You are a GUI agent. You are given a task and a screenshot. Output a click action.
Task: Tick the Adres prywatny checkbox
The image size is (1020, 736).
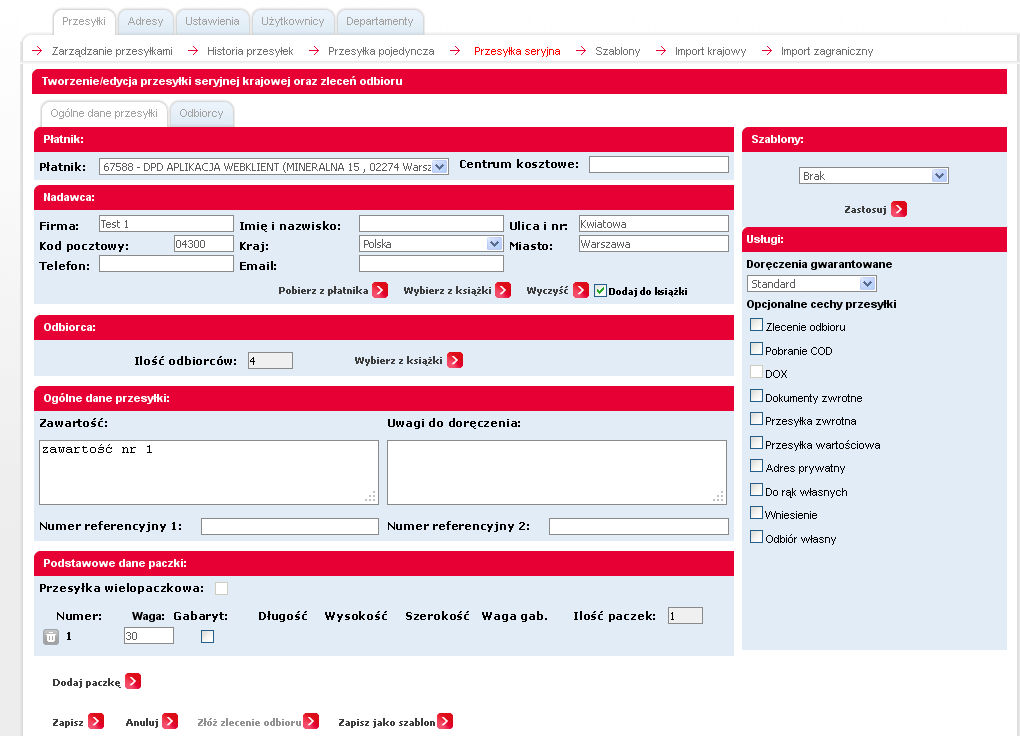[x=756, y=466]
